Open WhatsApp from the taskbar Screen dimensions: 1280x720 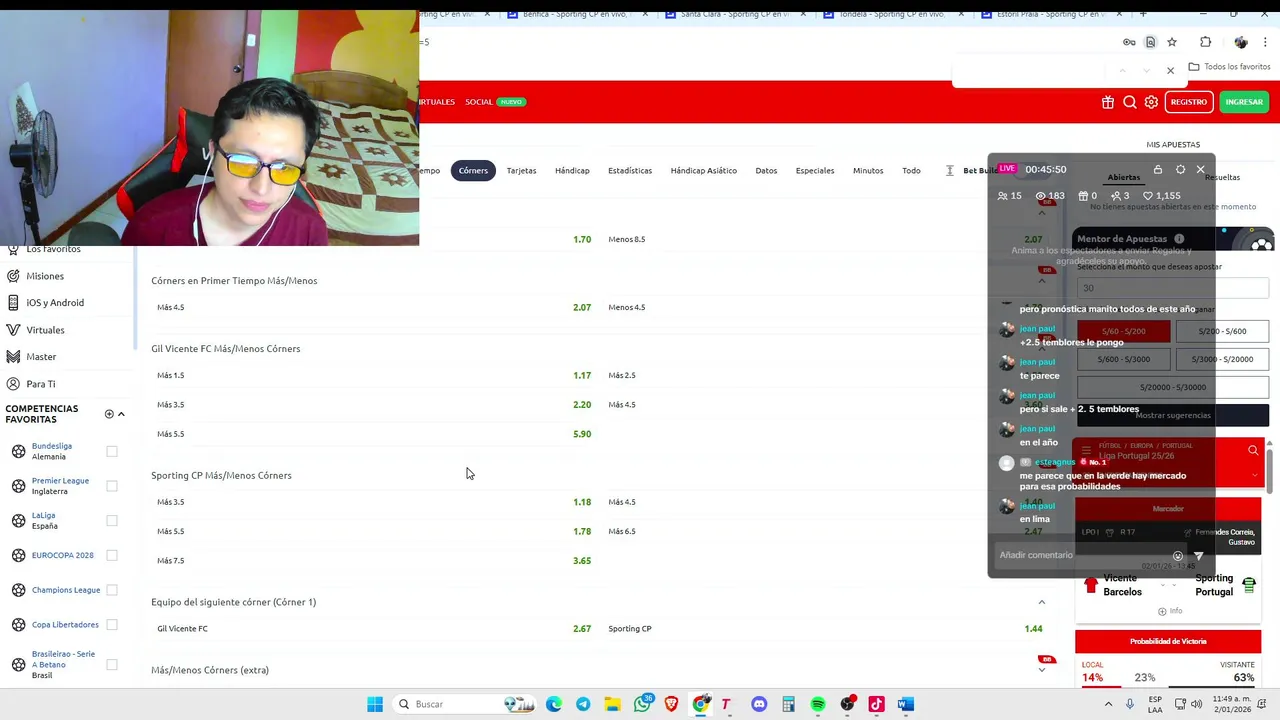(x=642, y=704)
